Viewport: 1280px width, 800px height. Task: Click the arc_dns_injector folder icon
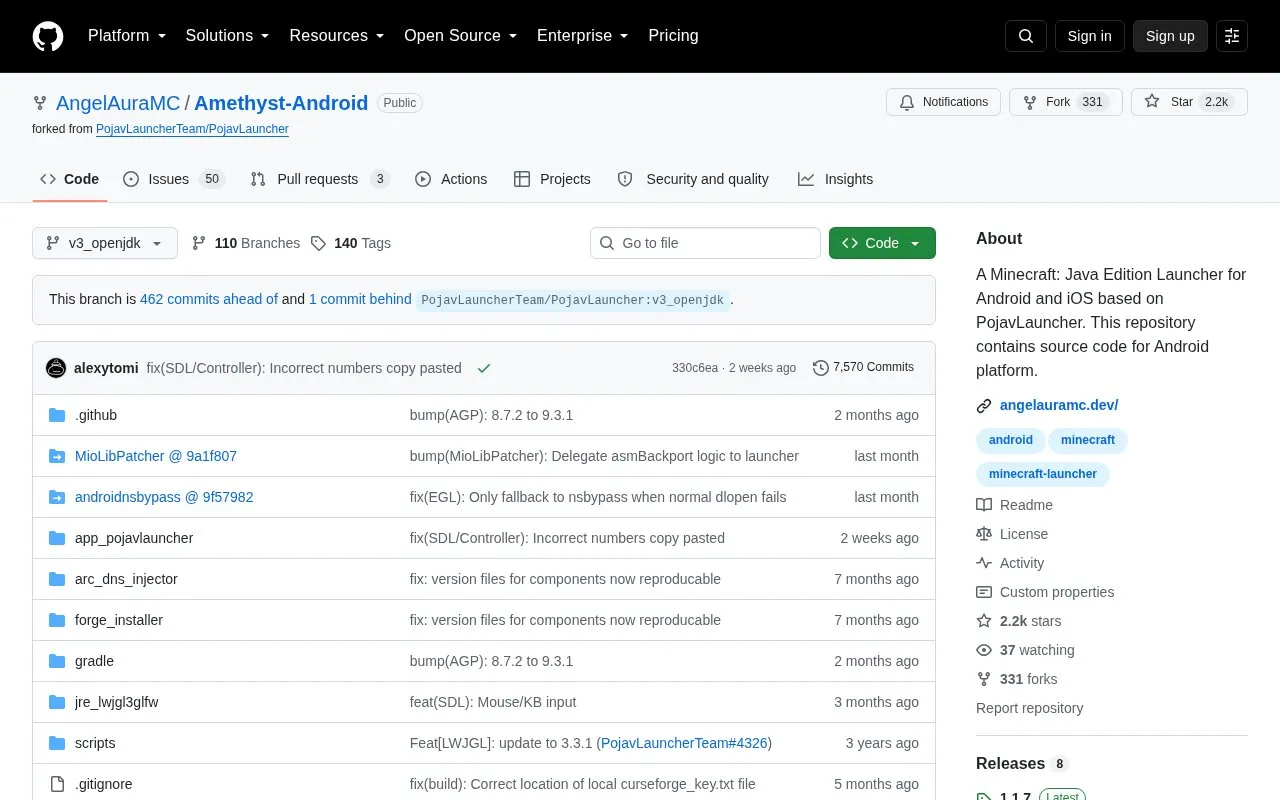pos(57,579)
